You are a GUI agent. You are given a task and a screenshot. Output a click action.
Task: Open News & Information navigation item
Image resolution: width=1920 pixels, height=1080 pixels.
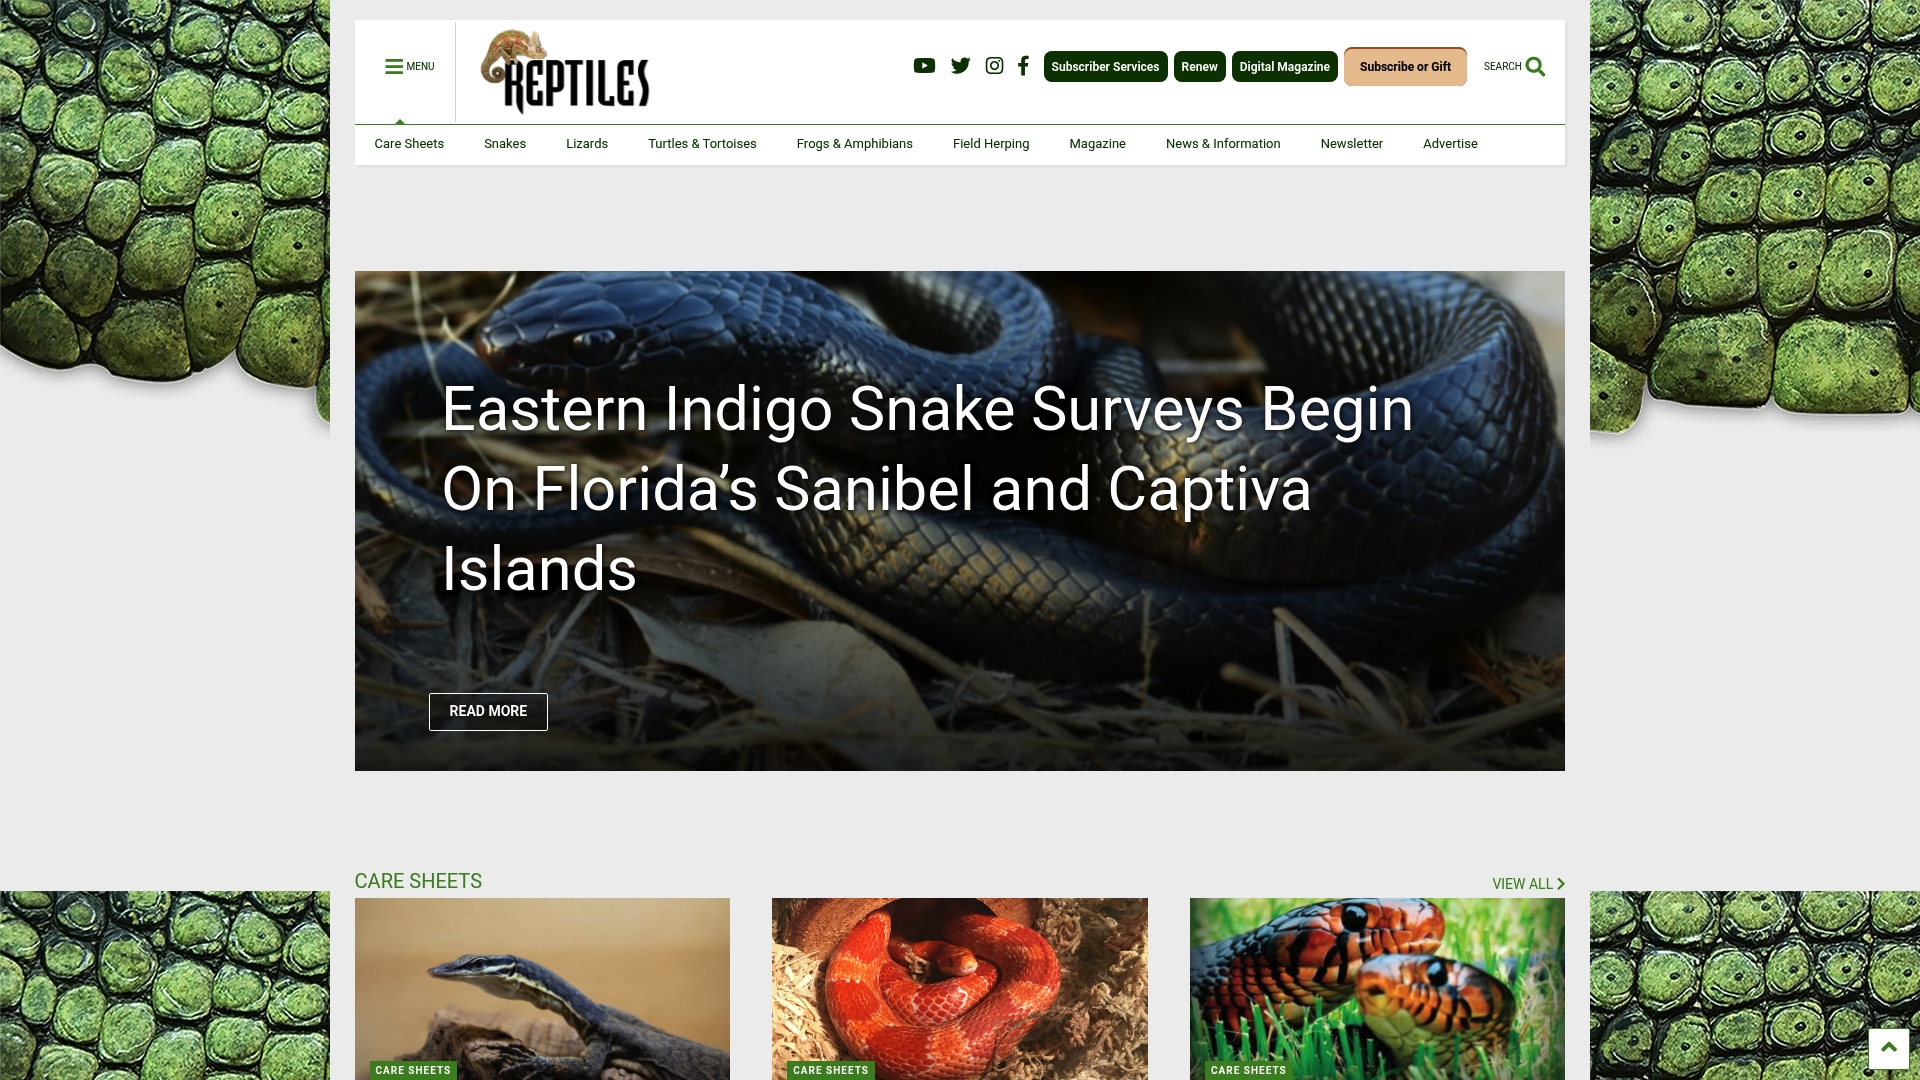pos(1223,144)
